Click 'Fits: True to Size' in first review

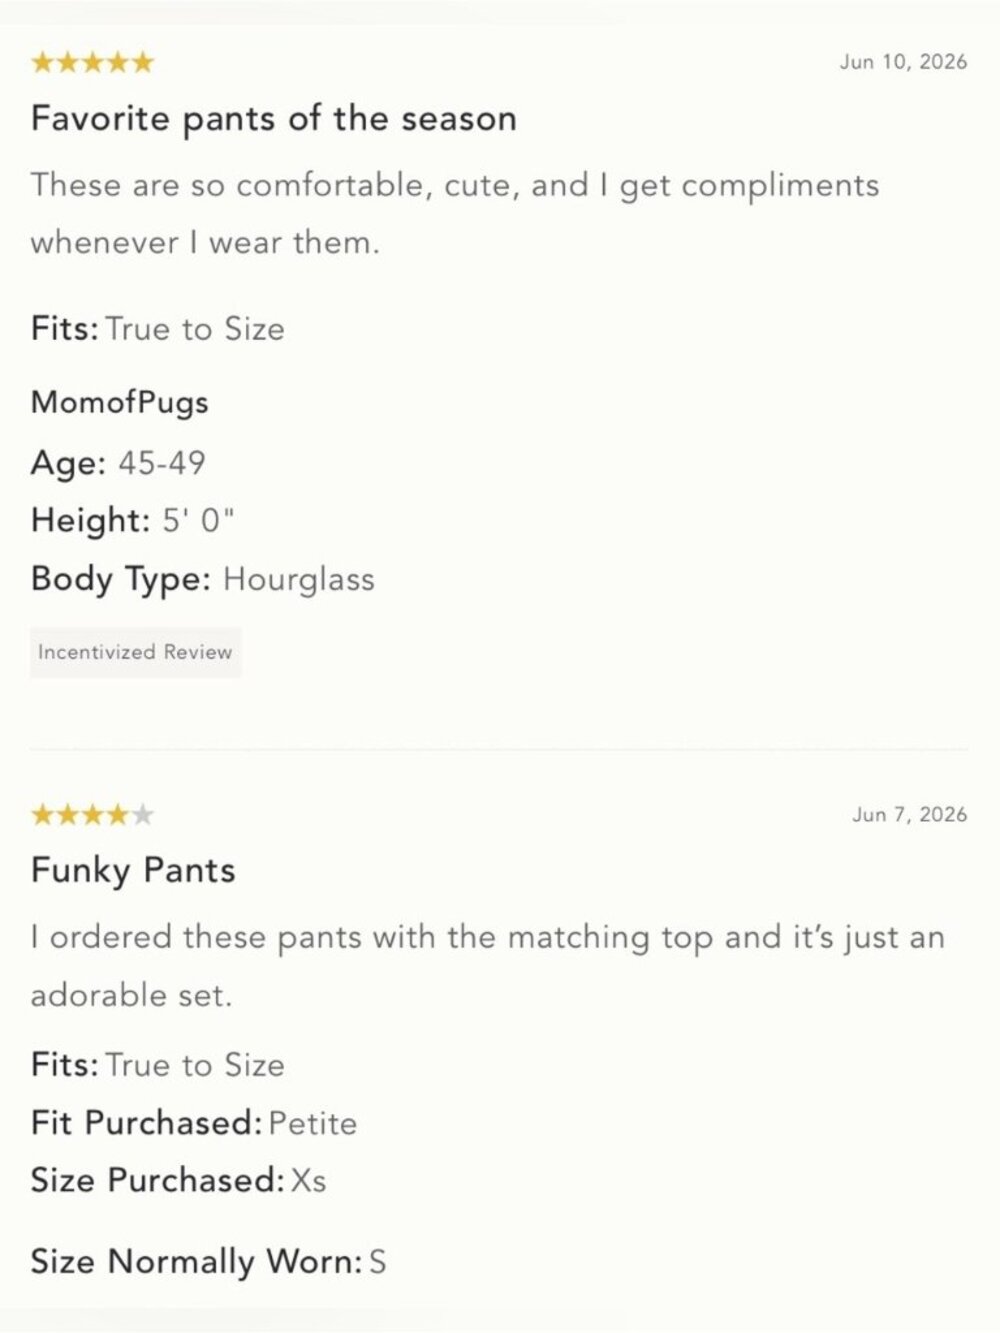click(158, 329)
